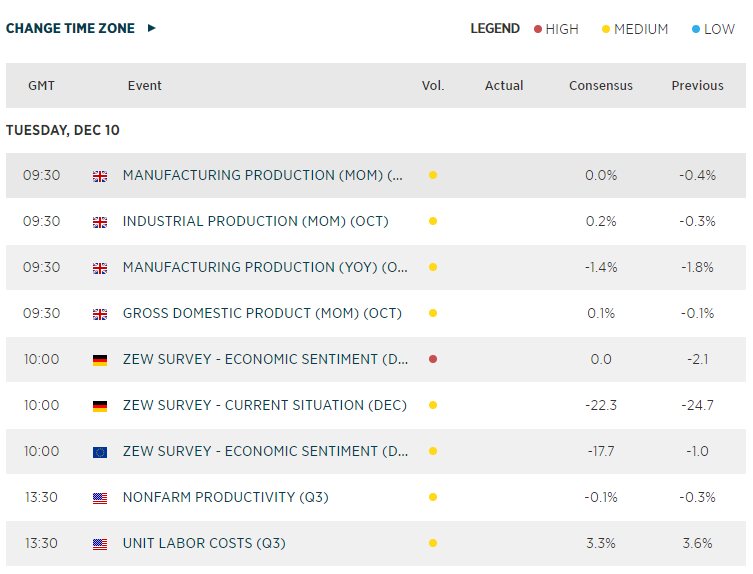Click the red HIGH legend dot
The height and width of the screenshot is (574, 753).
(538, 29)
